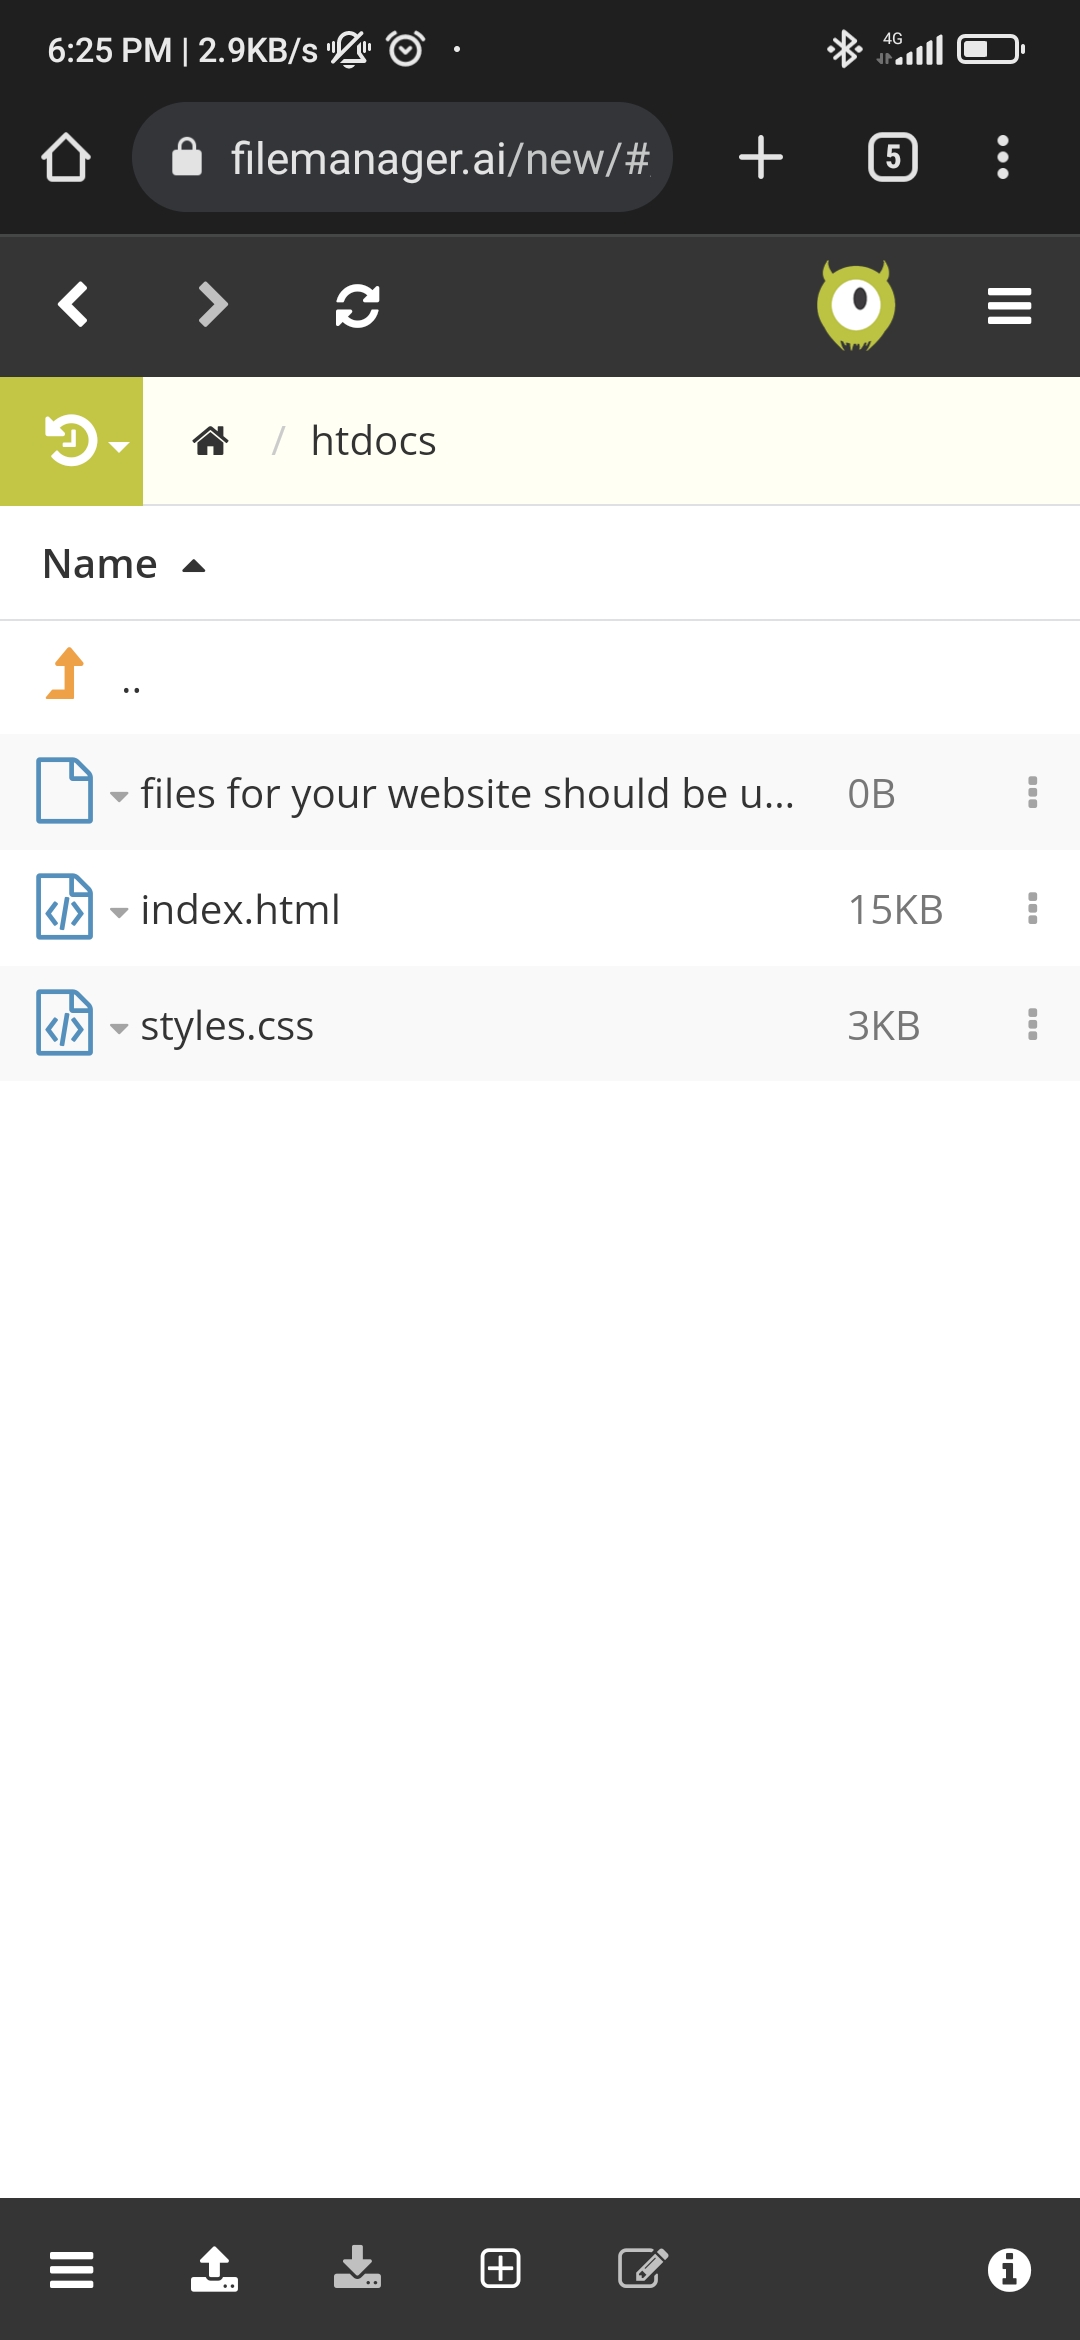Image resolution: width=1080 pixels, height=2340 pixels.
Task: Tap the file manager forward arrow
Action: pos(213,305)
